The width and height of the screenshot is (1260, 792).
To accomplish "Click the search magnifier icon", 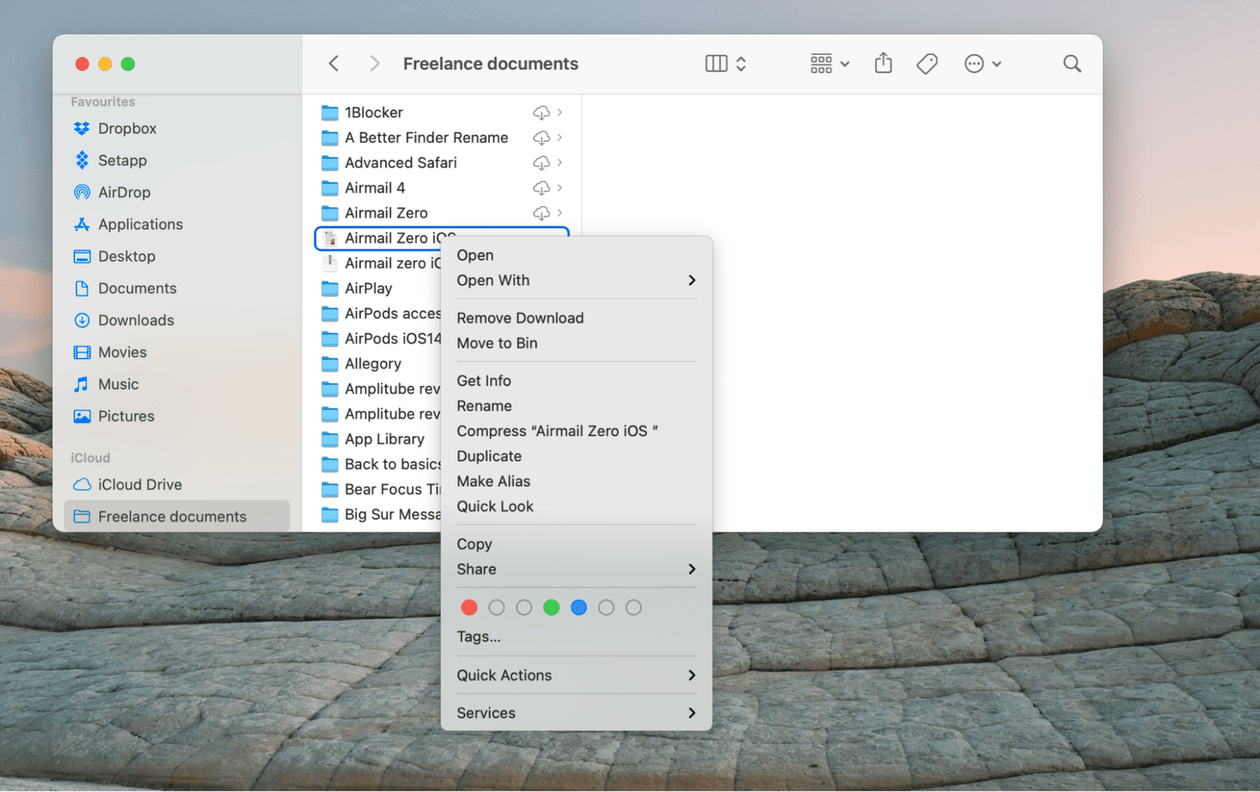I will tap(1072, 63).
